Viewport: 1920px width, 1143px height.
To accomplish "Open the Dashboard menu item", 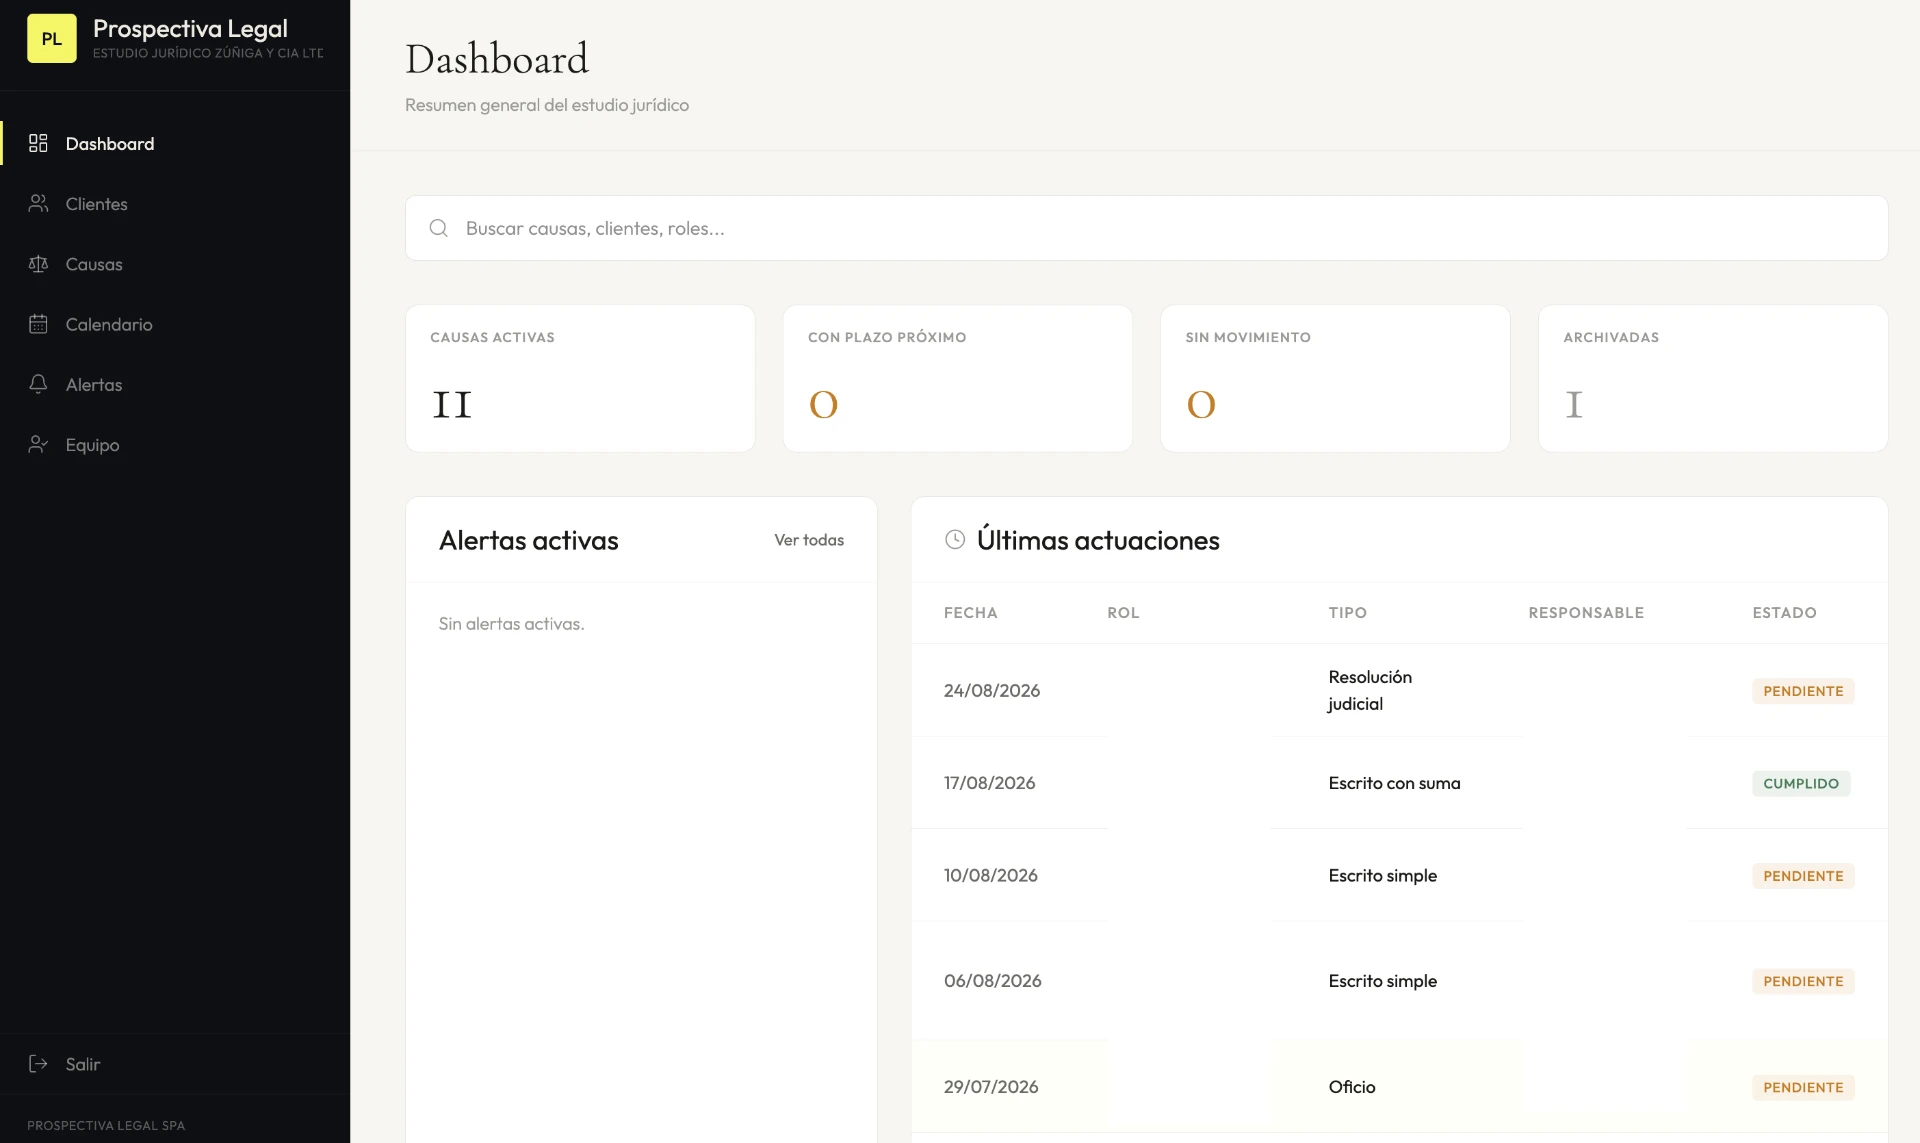I will coord(175,143).
